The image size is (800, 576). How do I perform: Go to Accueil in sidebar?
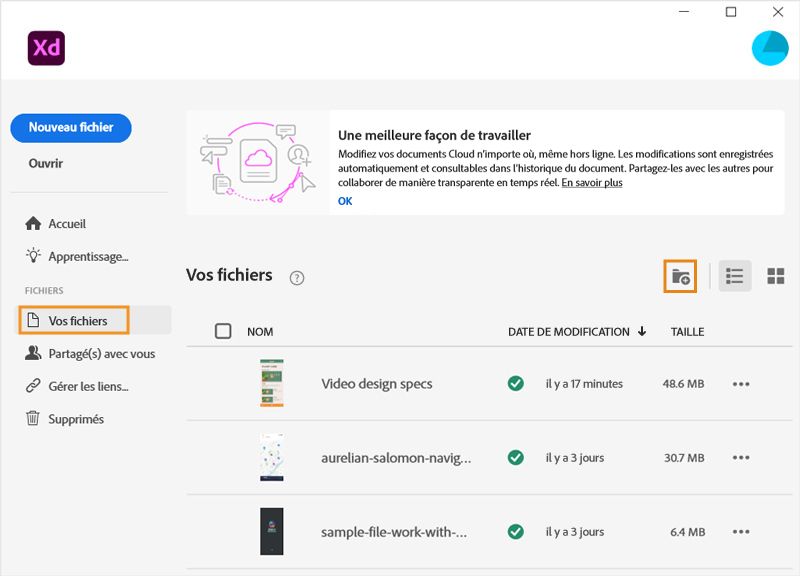(x=67, y=223)
